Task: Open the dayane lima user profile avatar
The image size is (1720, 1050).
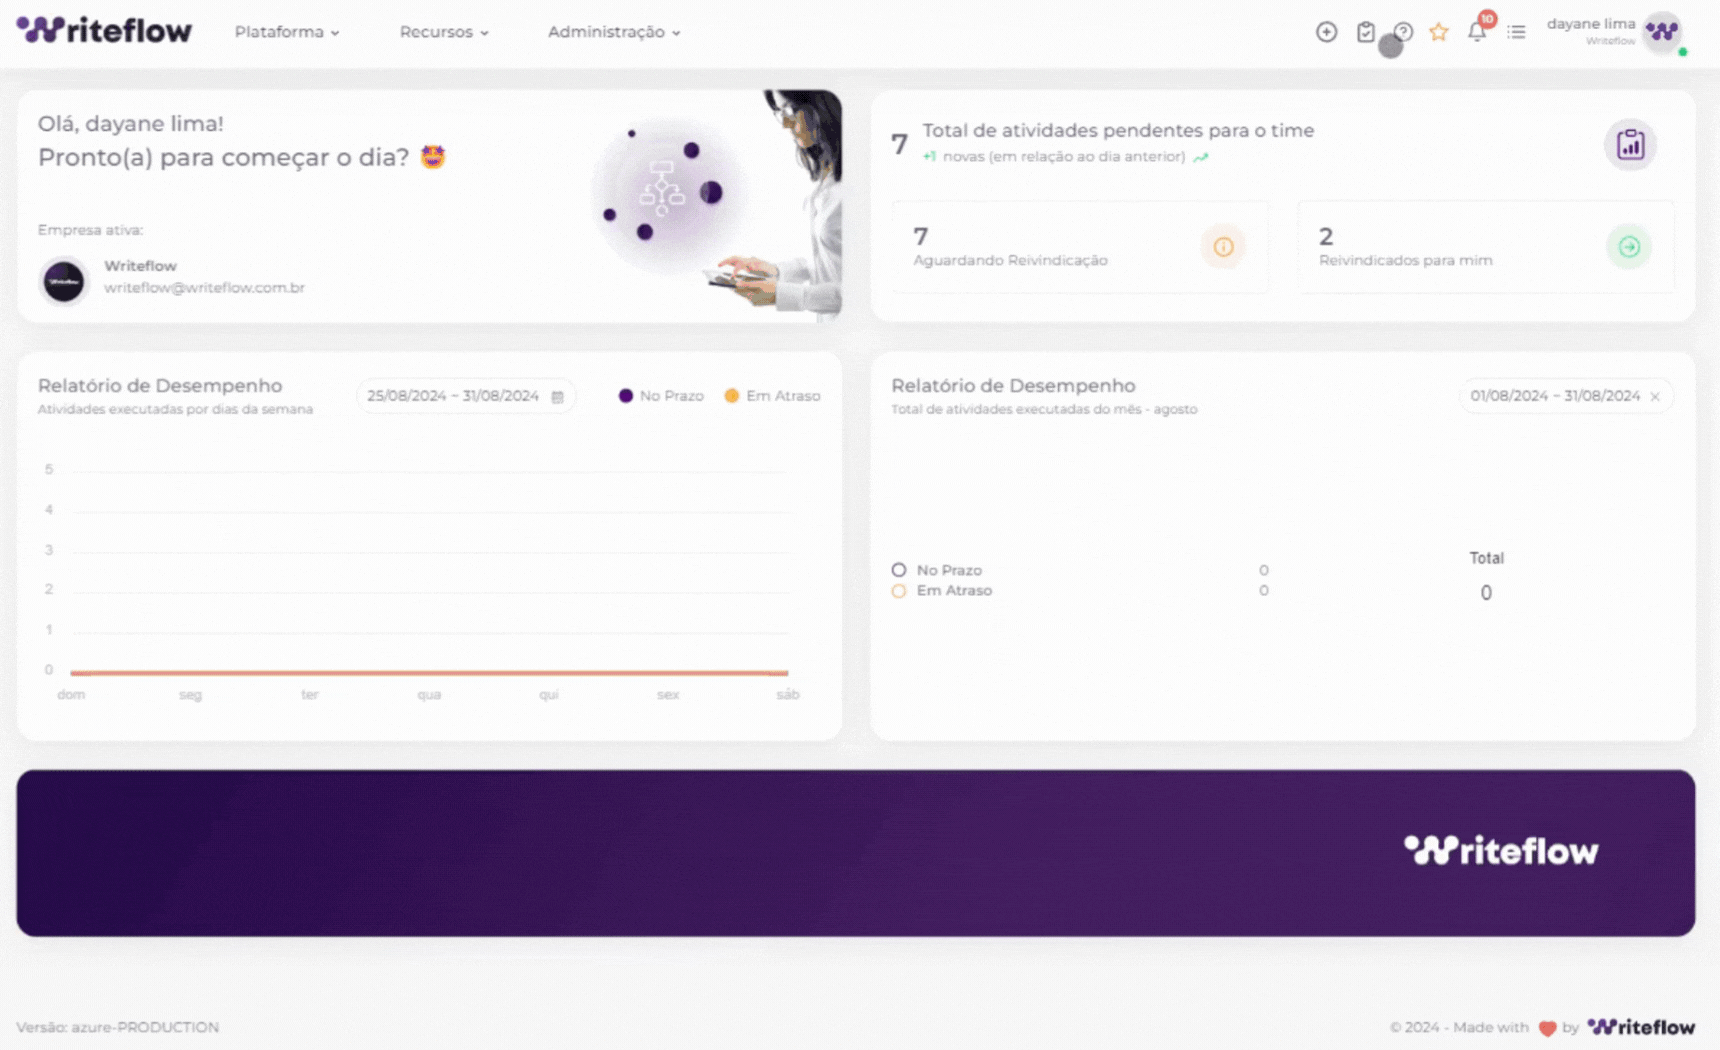Action: (x=1662, y=32)
